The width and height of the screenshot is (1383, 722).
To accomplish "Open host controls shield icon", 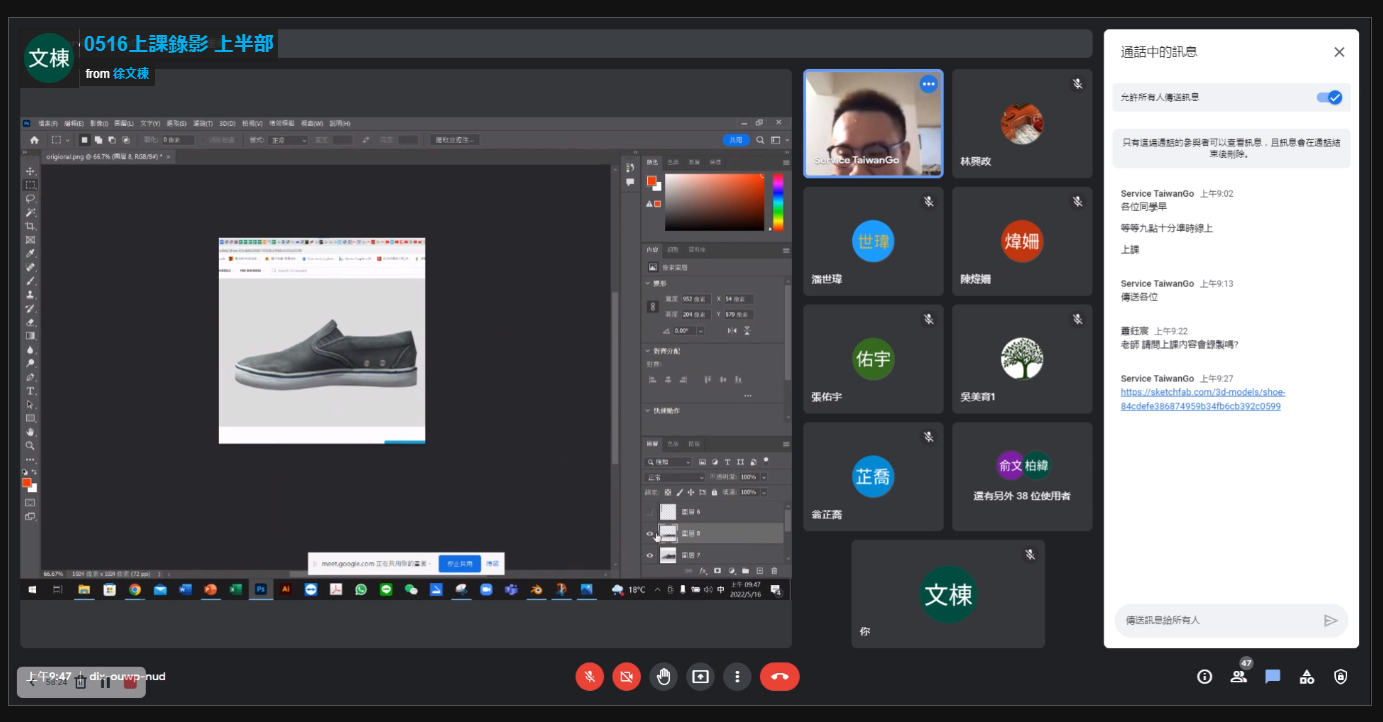I will coord(1341,677).
